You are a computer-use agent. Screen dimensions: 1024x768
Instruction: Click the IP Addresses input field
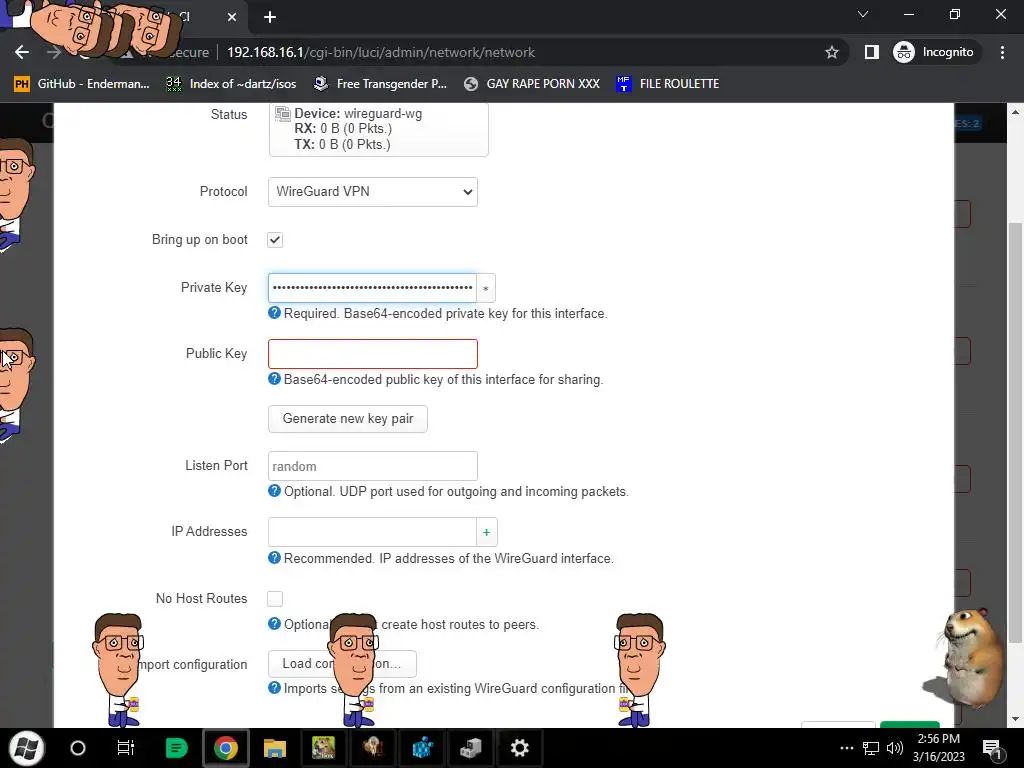(x=372, y=532)
